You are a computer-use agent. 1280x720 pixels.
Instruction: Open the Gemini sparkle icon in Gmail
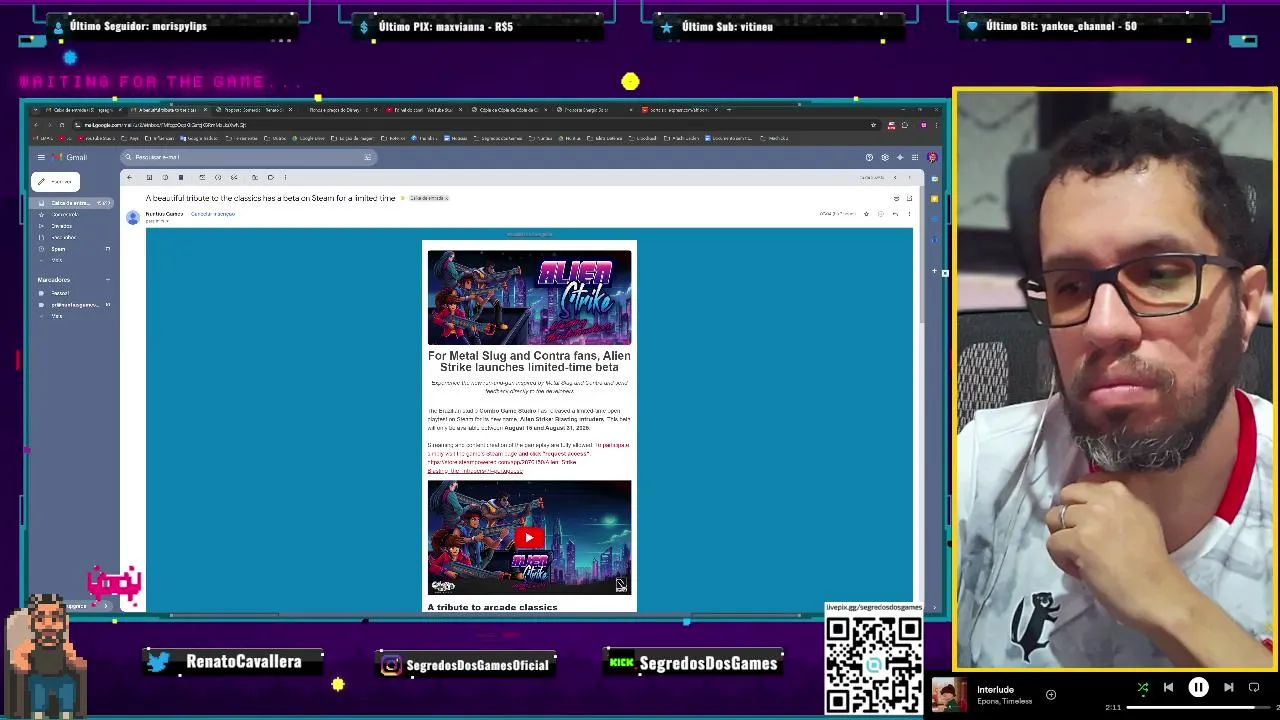(900, 157)
